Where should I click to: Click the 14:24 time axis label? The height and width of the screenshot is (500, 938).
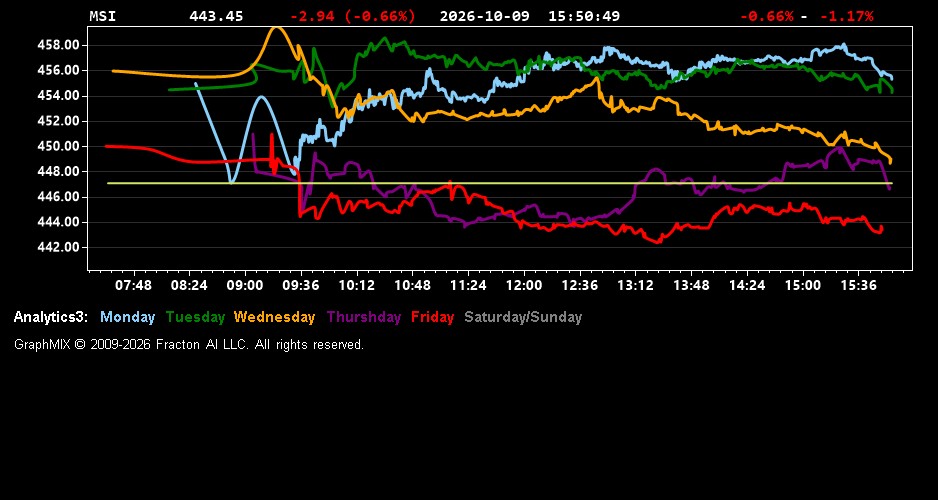tap(747, 286)
